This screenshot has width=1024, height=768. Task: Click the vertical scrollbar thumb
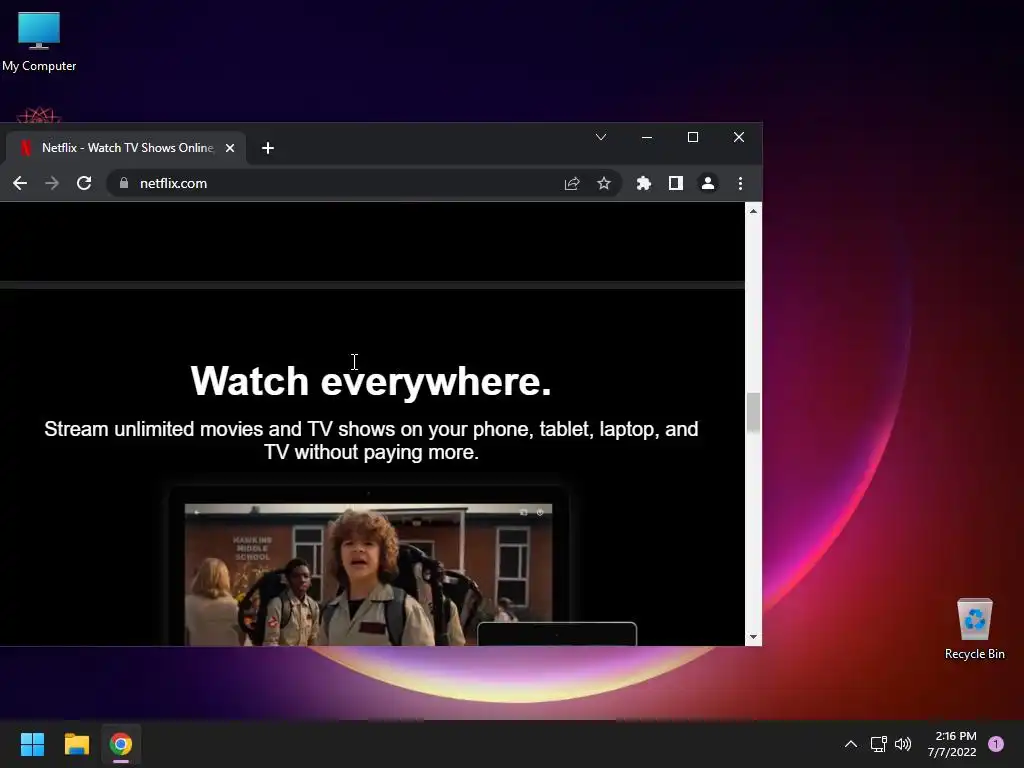click(x=753, y=412)
